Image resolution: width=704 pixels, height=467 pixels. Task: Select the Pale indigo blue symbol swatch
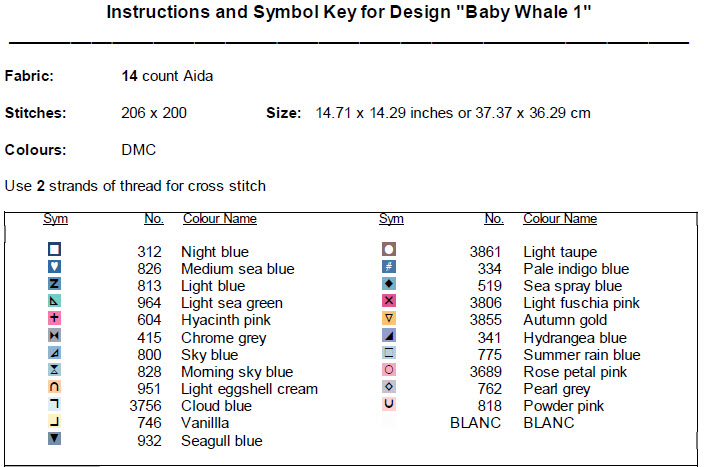pos(390,268)
